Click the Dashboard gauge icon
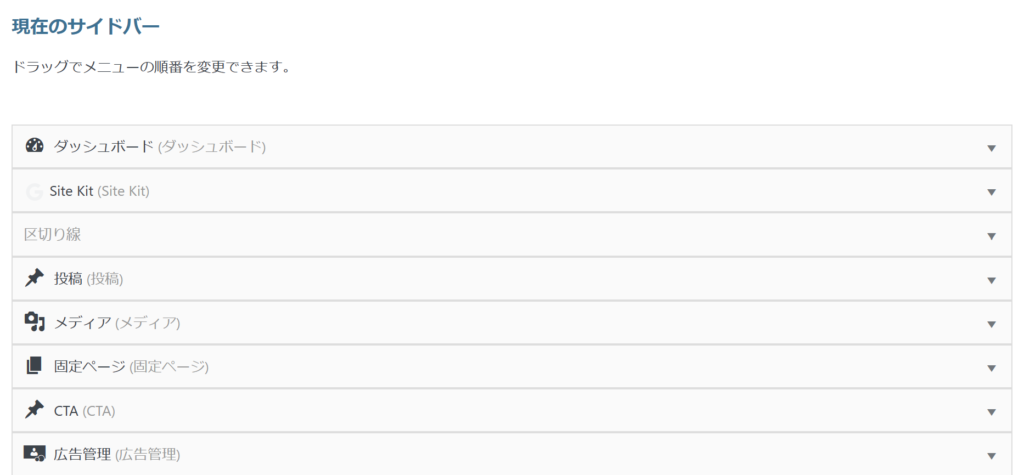 pos(34,146)
